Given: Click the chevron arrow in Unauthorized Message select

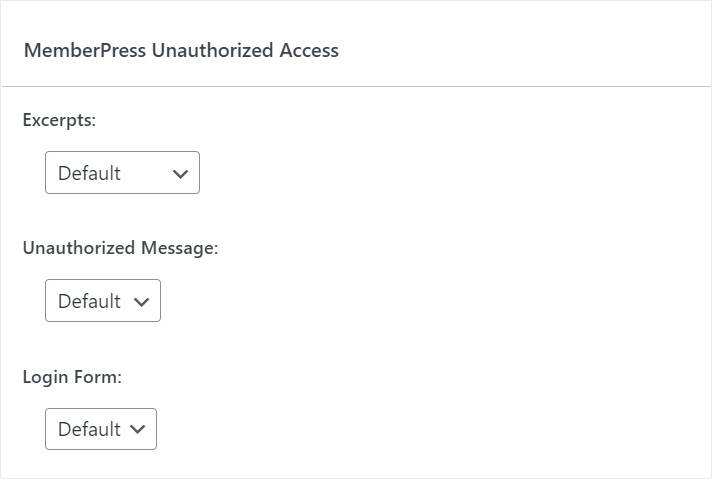Looking at the screenshot, I should 141,301.
